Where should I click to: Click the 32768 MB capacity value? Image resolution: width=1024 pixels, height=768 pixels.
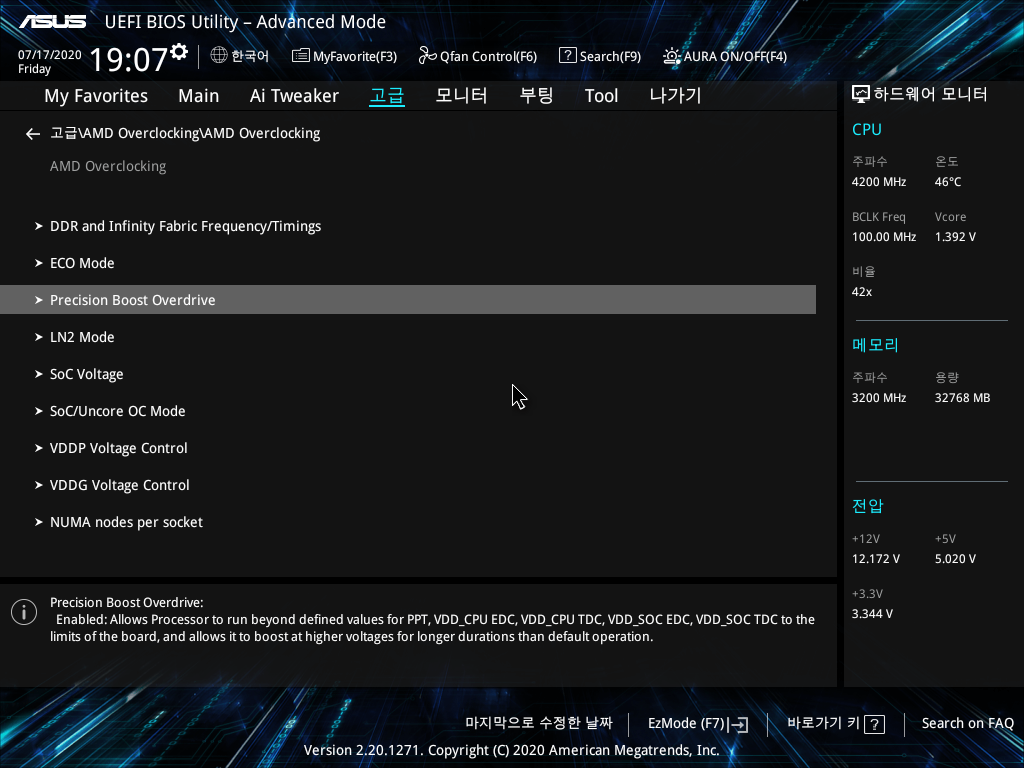coord(962,398)
